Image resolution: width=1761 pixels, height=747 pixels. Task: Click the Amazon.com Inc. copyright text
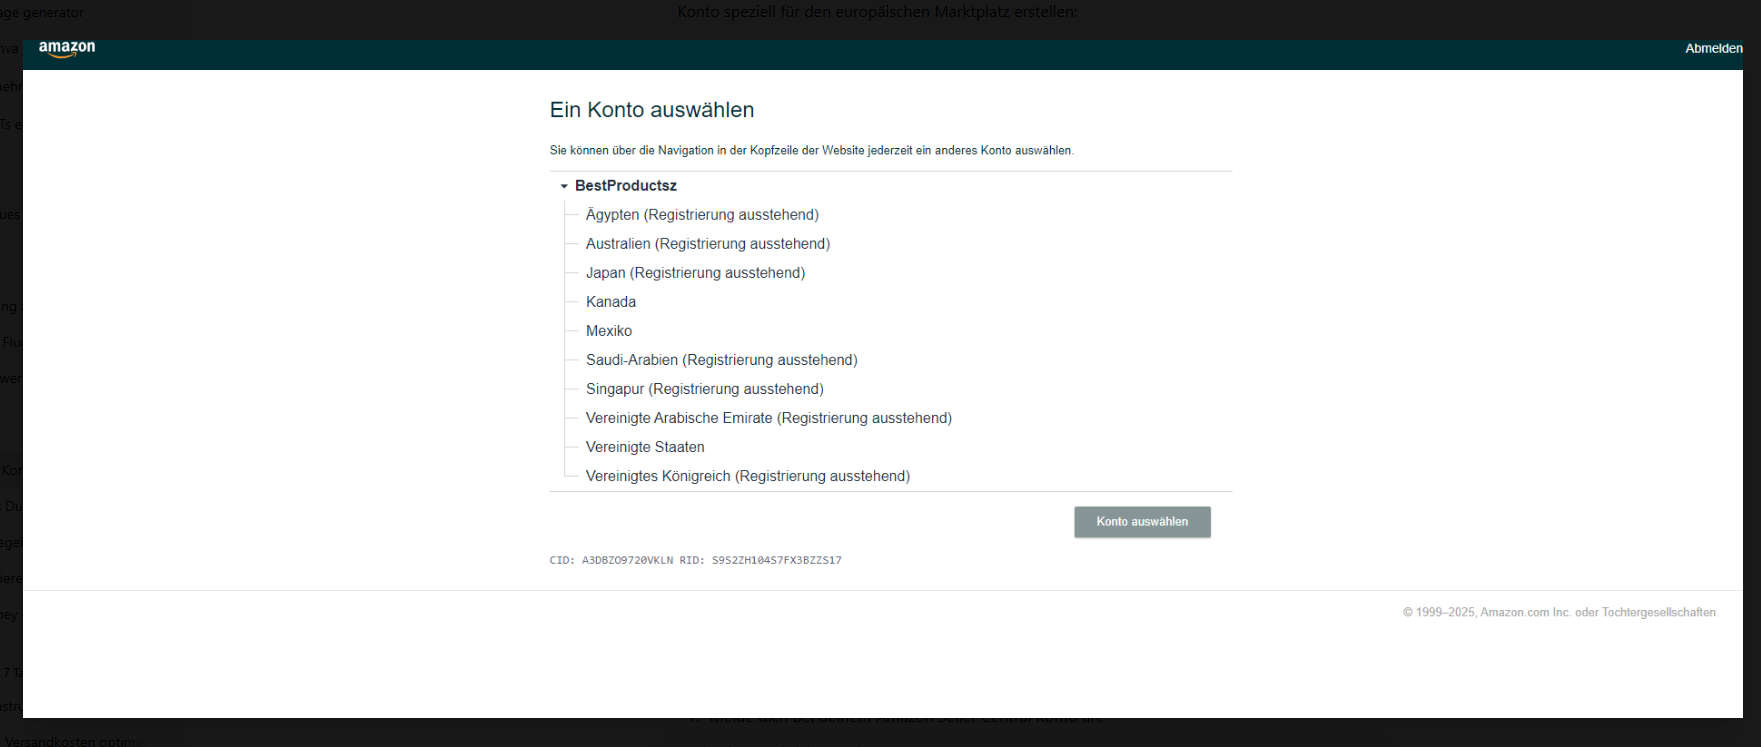tap(1559, 613)
